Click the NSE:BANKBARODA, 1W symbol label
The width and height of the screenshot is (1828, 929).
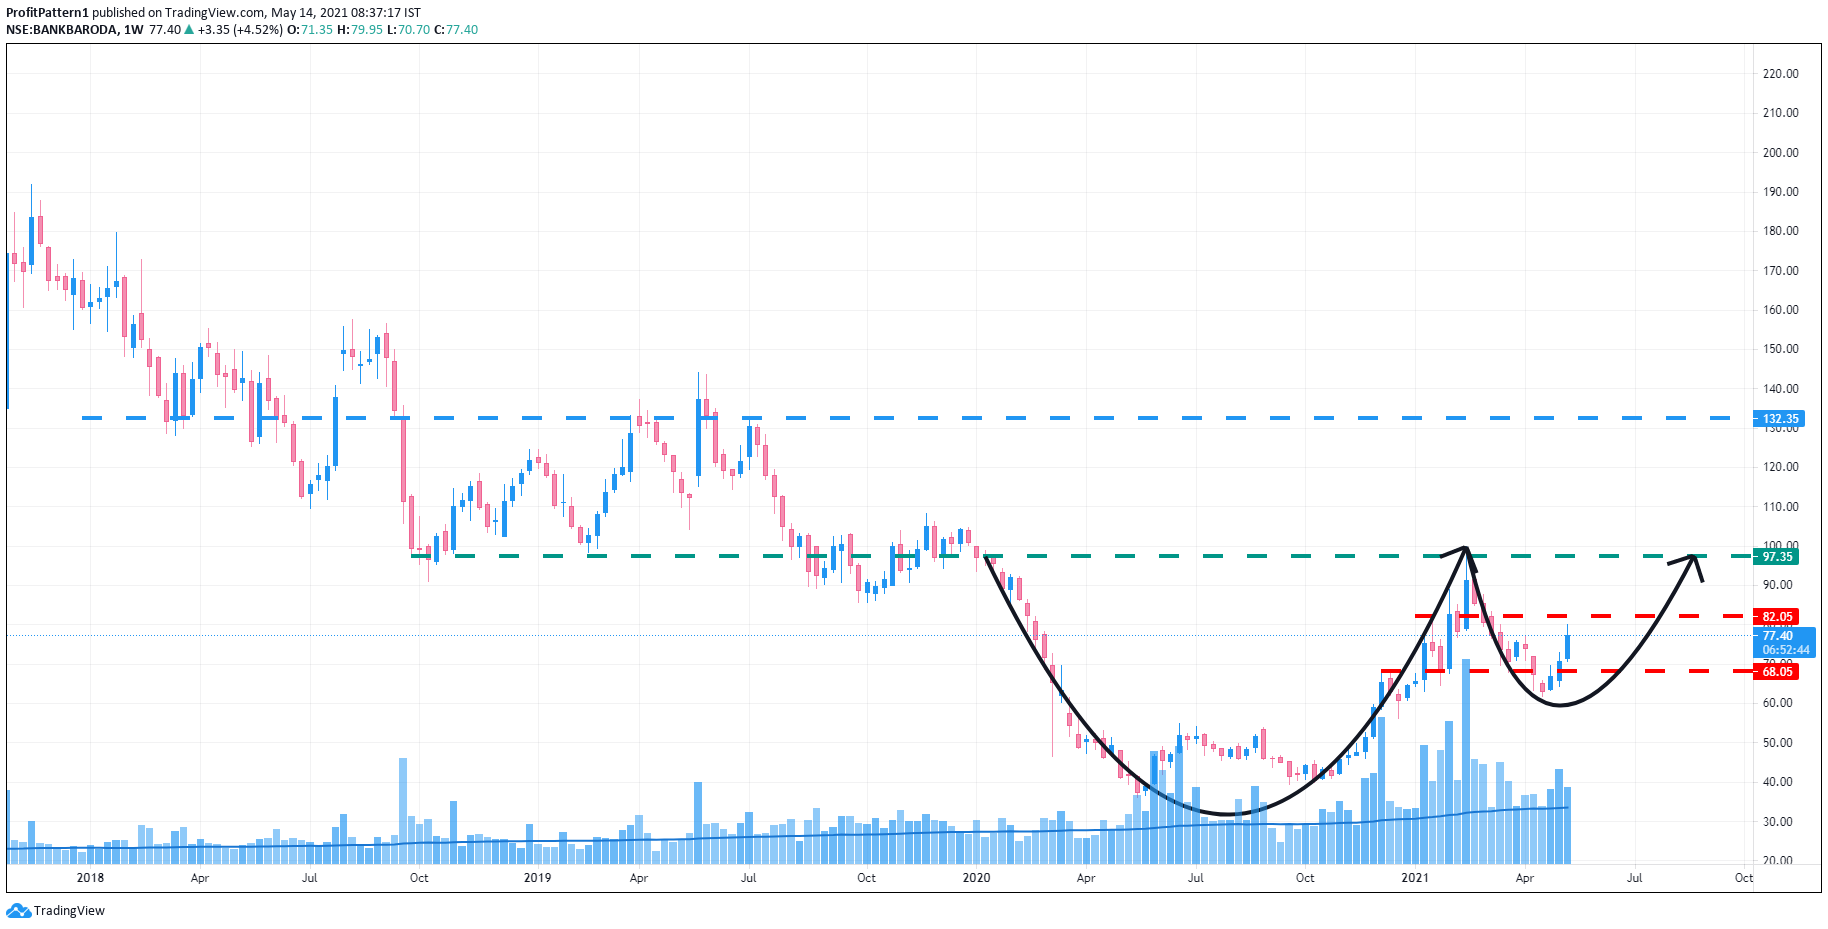(75, 30)
